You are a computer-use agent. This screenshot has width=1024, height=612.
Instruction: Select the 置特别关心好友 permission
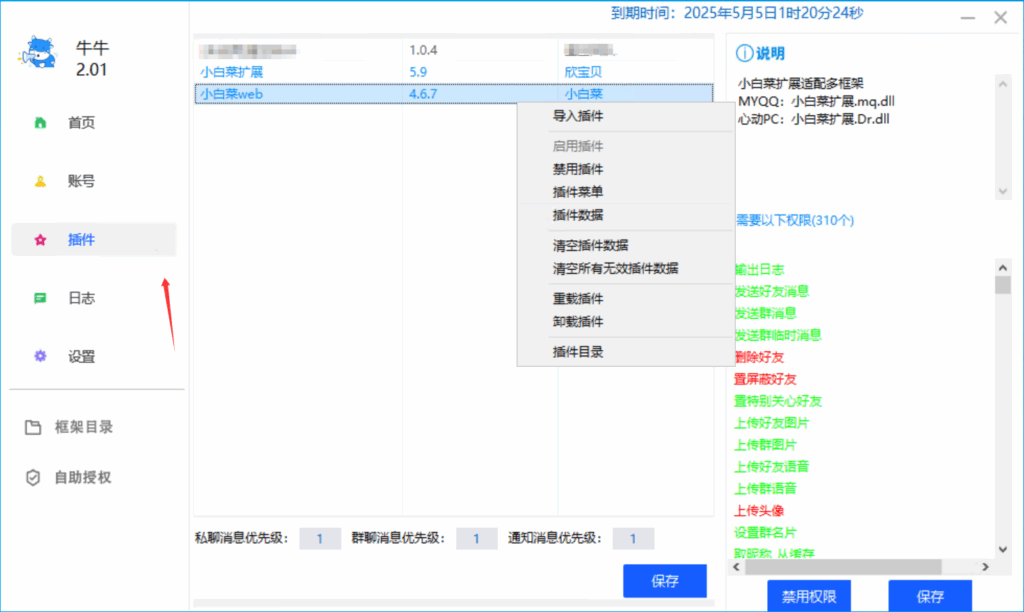pos(778,401)
